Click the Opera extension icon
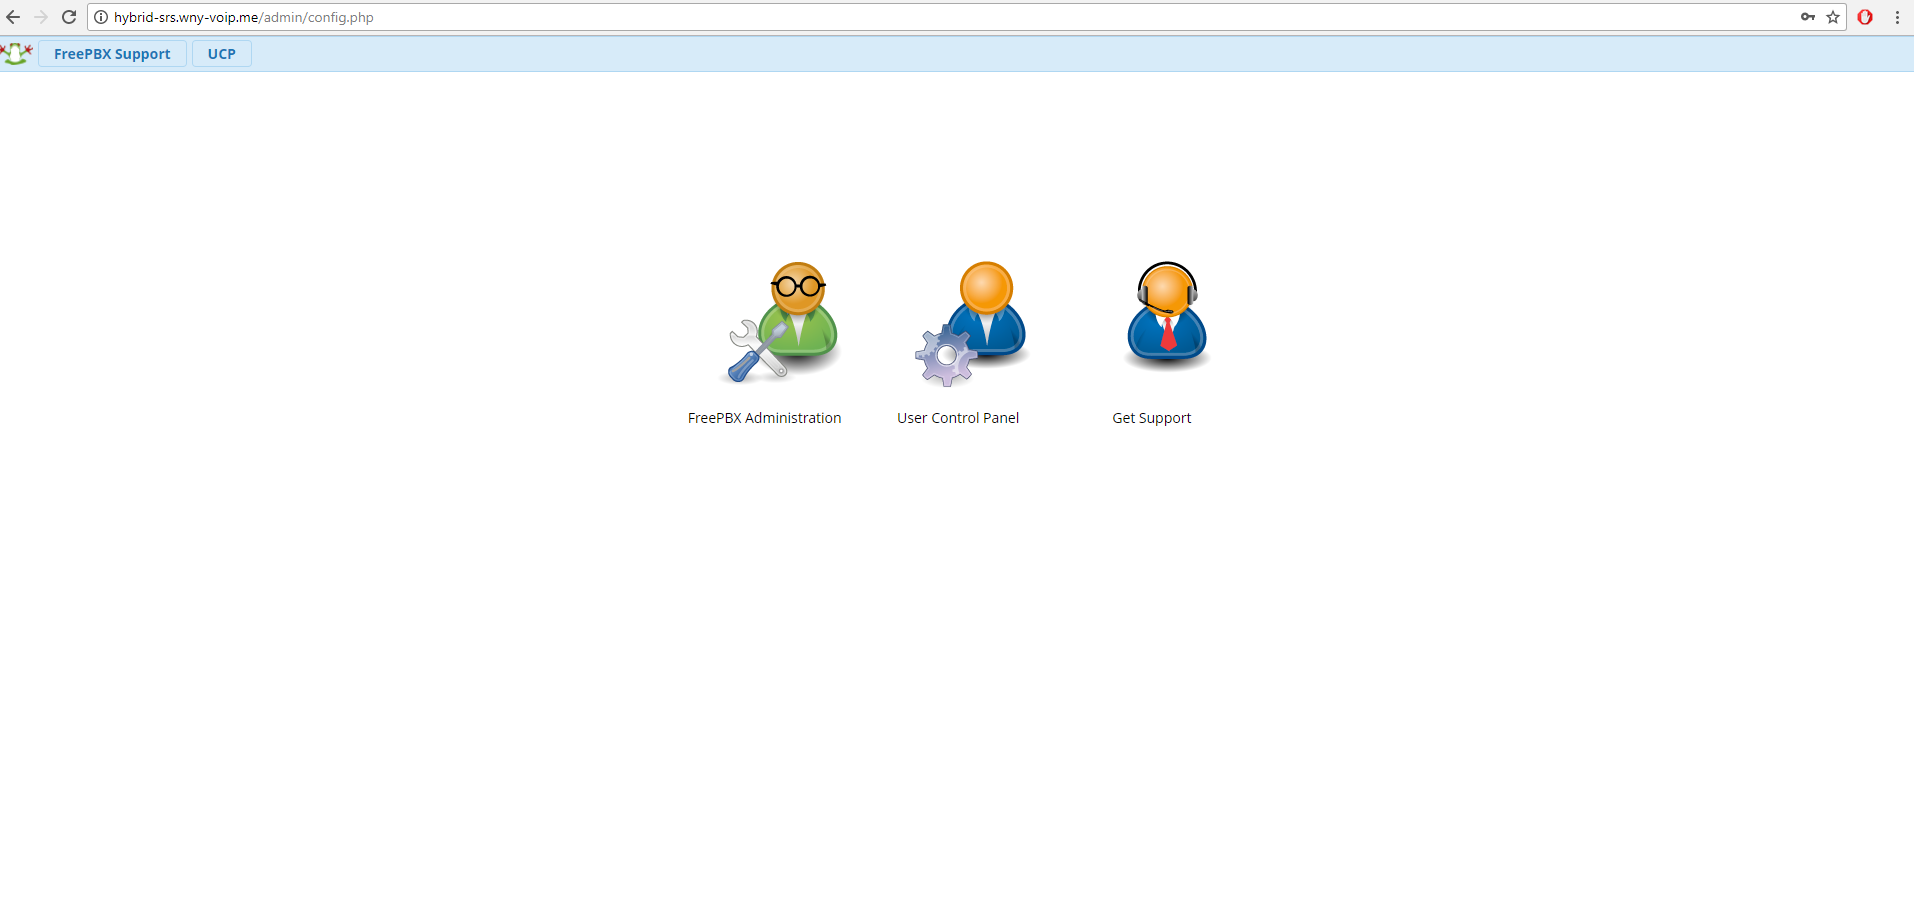The image size is (1914, 918). tap(1865, 17)
